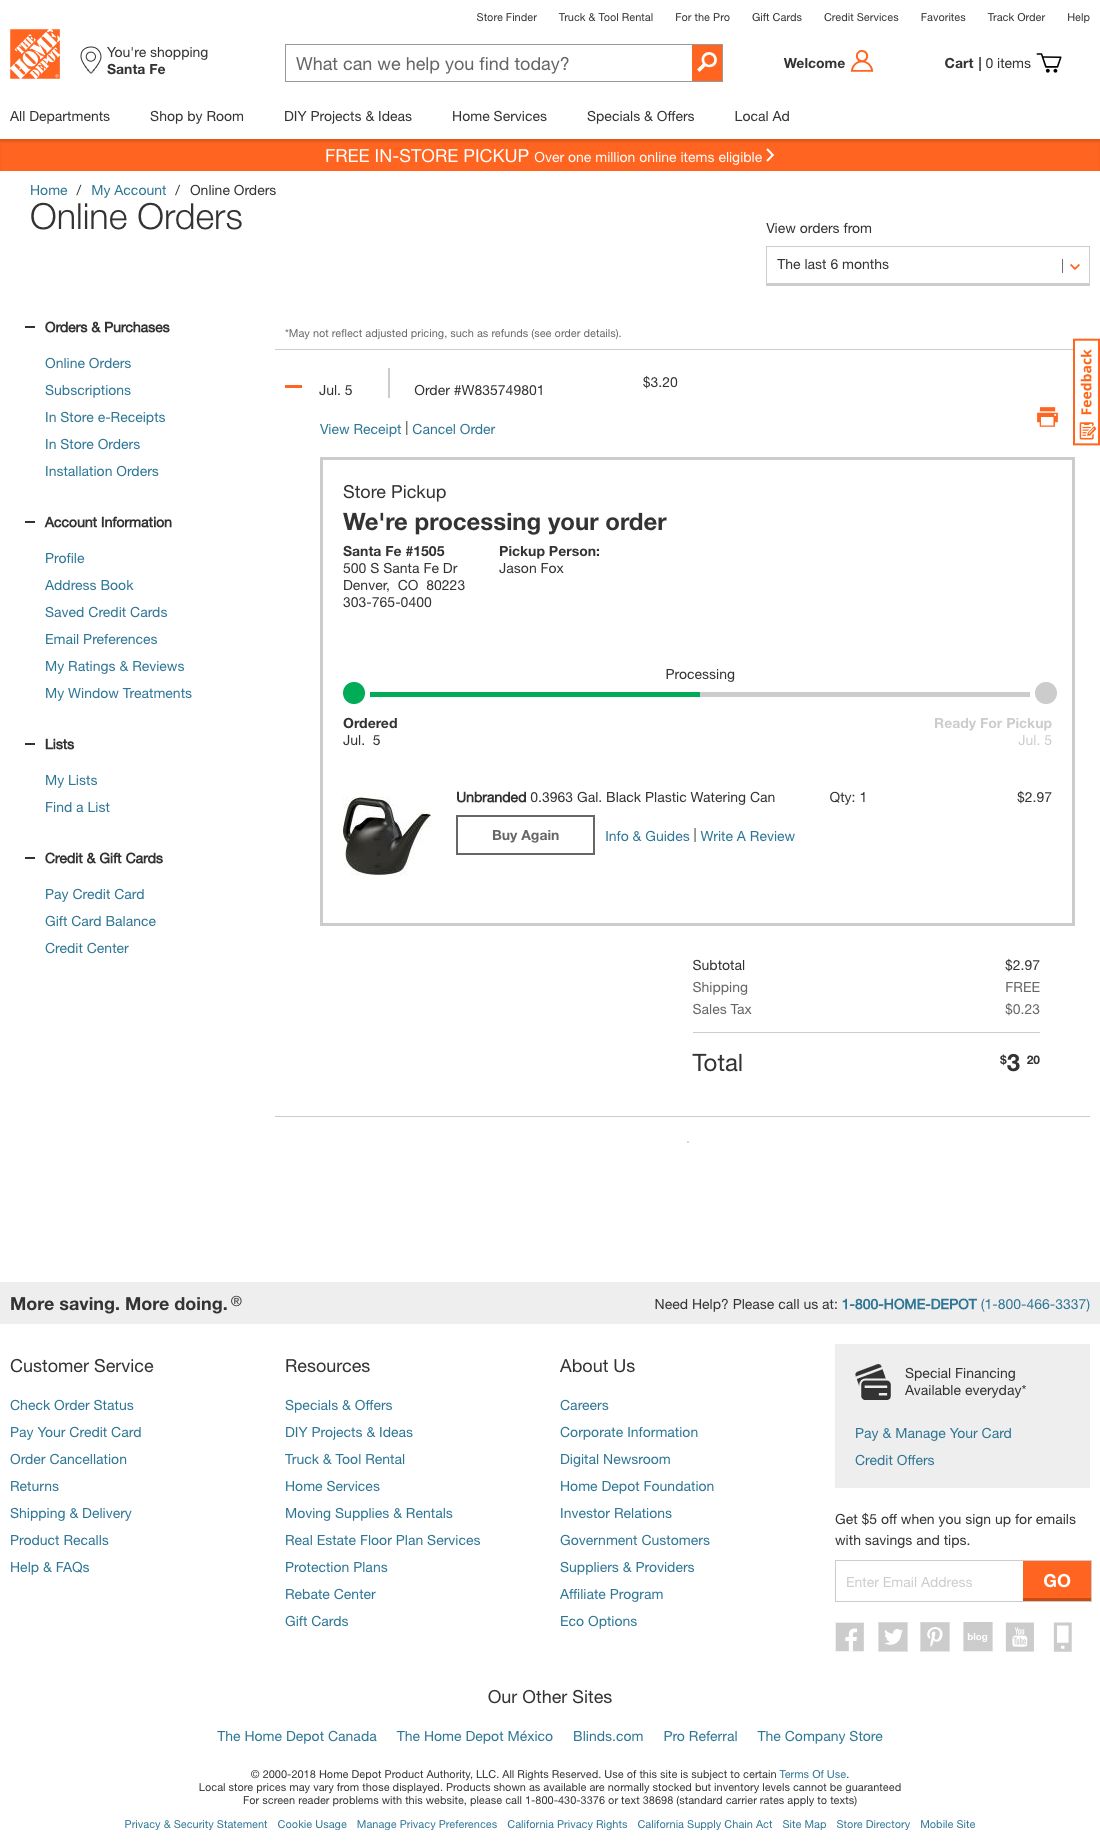The image size is (1100, 1843).
Task: Open Saved Credit Cards link
Action: 106,612
